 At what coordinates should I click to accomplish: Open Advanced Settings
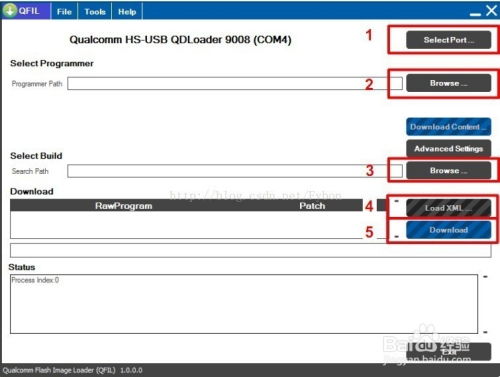(448, 149)
